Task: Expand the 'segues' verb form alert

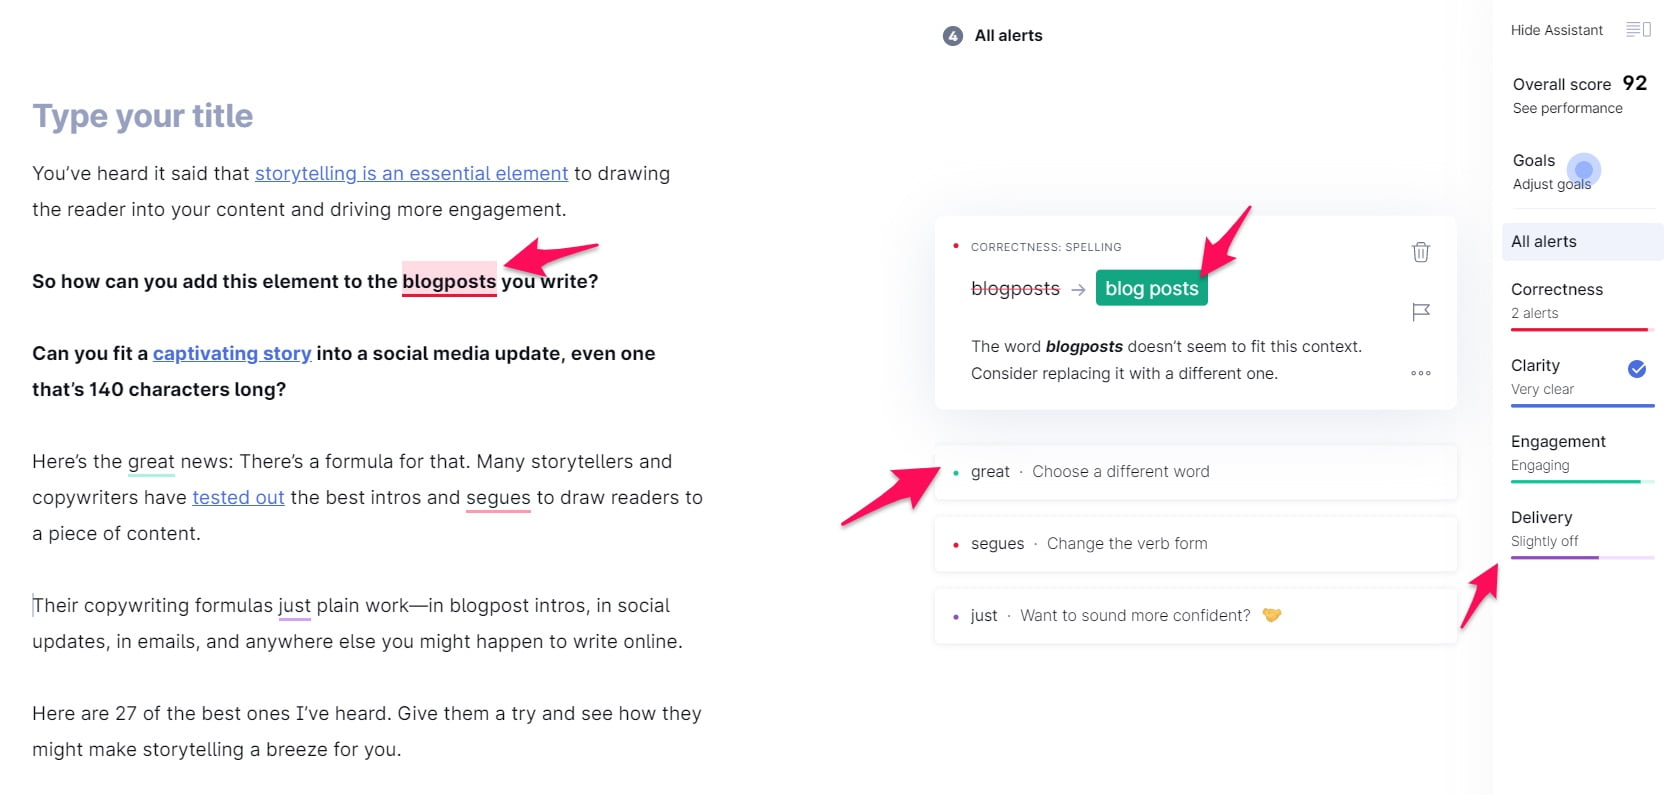Action: point(1195,544)
